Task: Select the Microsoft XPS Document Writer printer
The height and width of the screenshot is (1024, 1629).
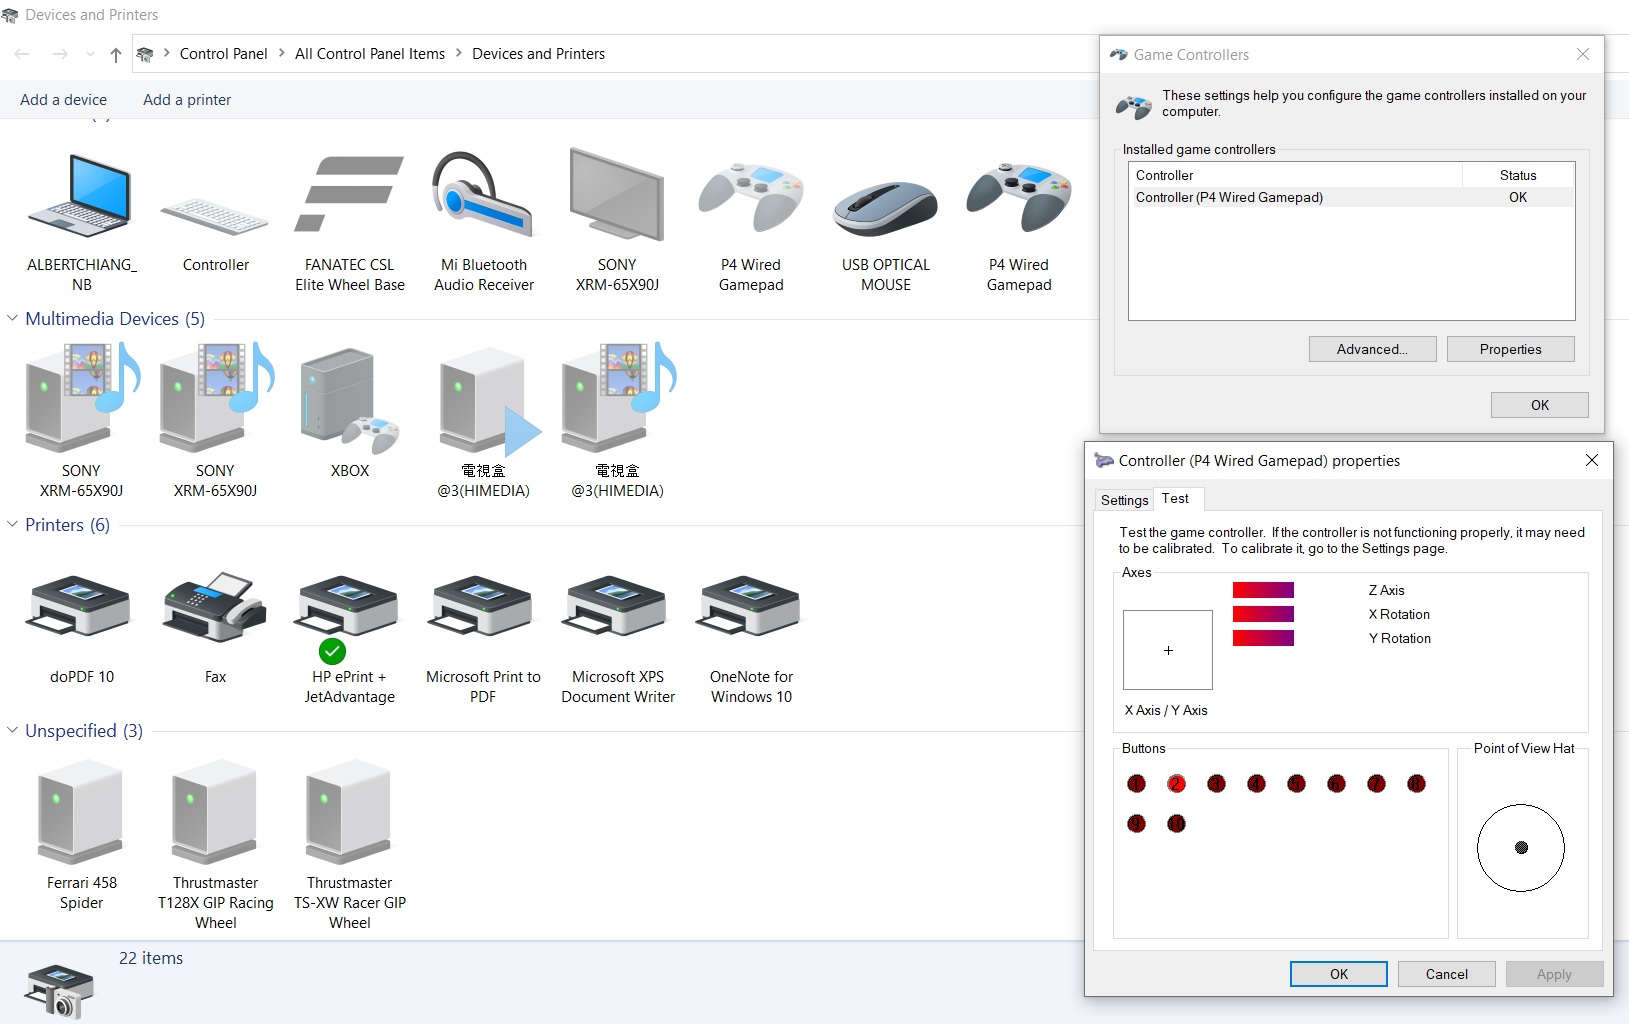Action: 617,638
